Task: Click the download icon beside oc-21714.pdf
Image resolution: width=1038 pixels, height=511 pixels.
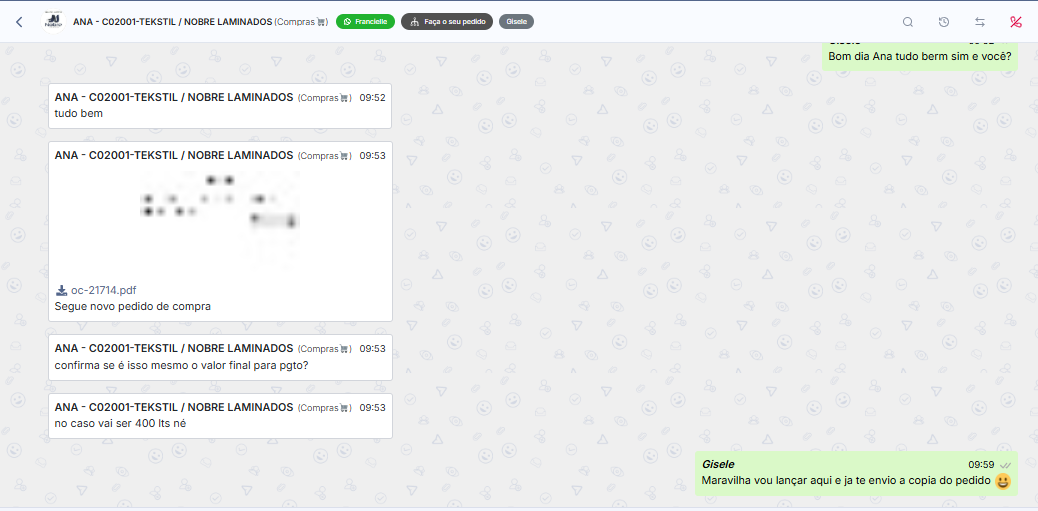Action: pyautogui.click(x=61, y=290)
